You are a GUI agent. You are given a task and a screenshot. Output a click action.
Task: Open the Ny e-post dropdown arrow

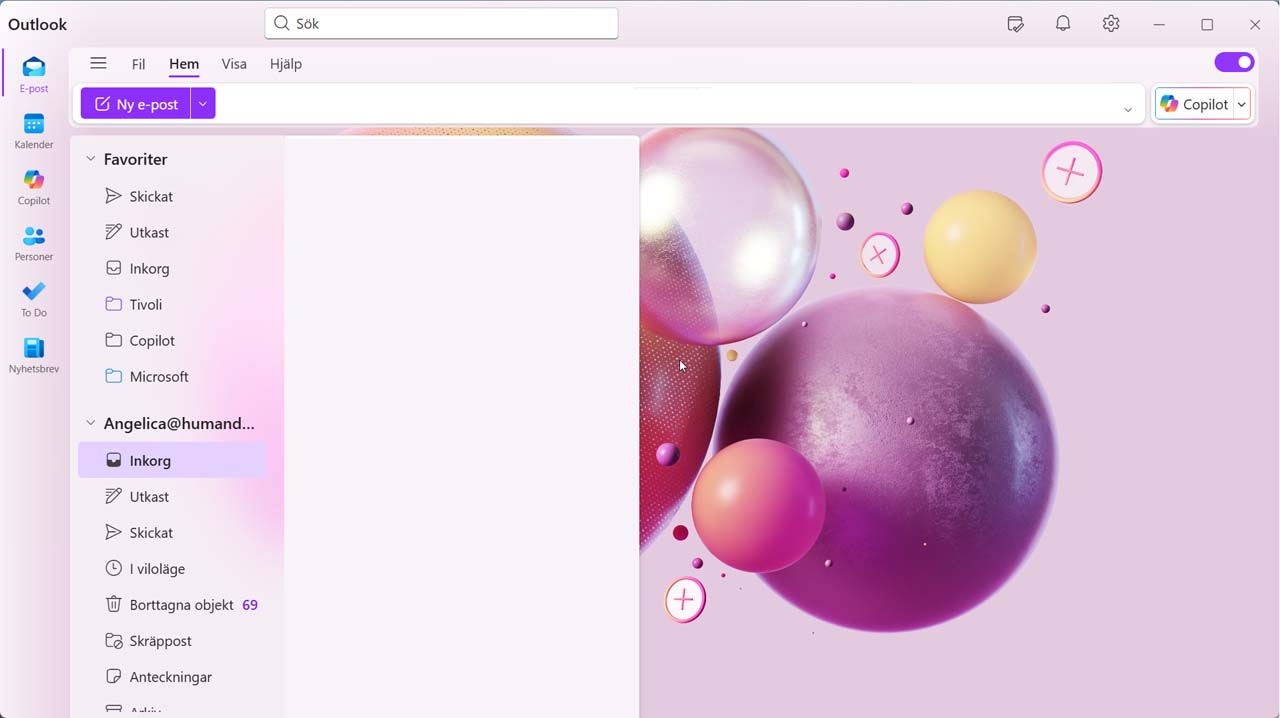[x=203, y=104]
